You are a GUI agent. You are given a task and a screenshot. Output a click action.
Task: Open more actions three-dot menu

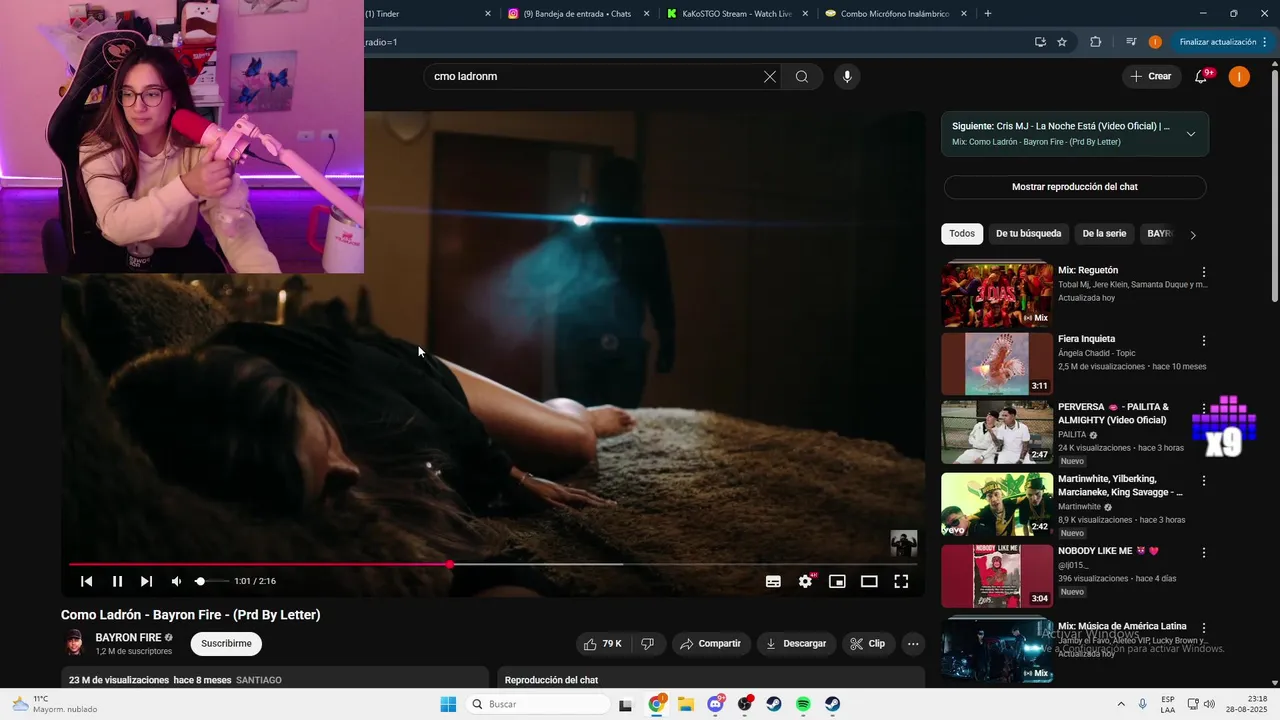coord(913,644)
